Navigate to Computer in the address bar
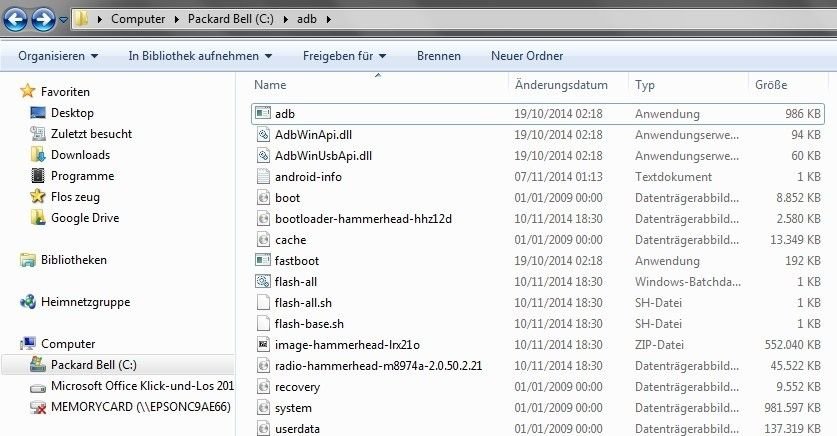The height and width of the screenshot is (436, 837). (138, 19)
